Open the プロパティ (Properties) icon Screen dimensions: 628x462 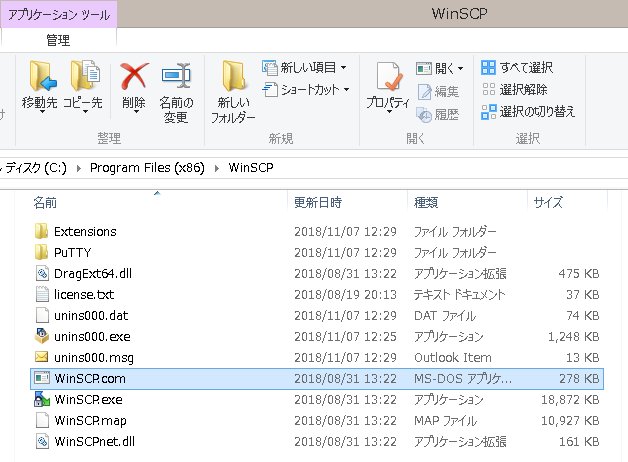388,76
